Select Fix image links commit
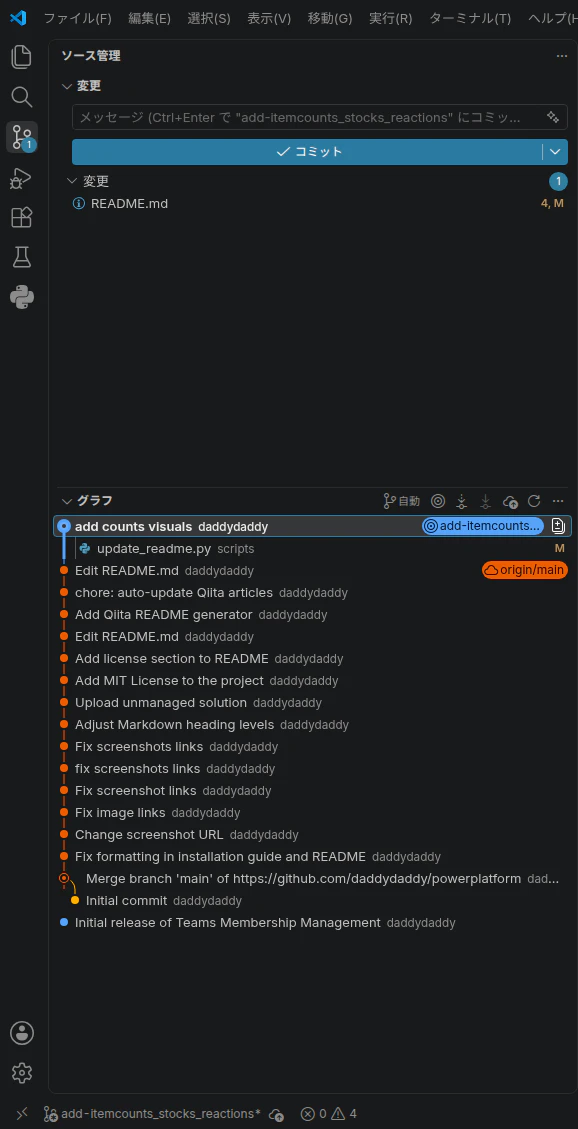Image resolution: width=578 pixels, height=1129 pixels. 312,813
